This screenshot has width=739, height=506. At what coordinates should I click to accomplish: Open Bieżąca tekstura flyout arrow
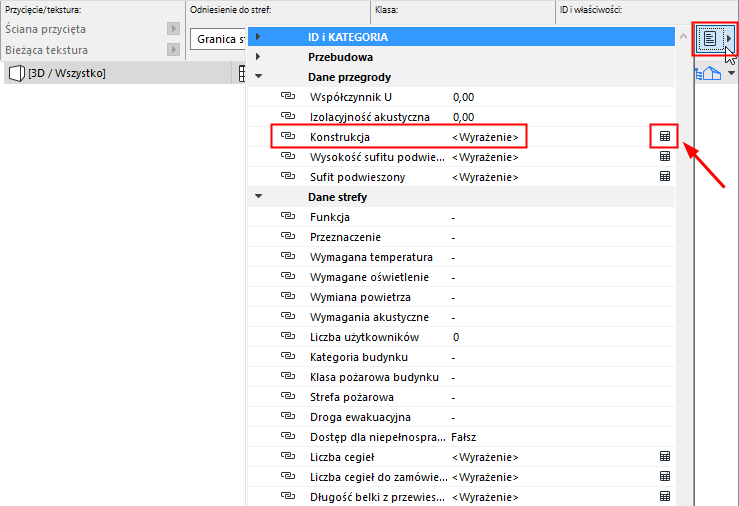point(173,49)
